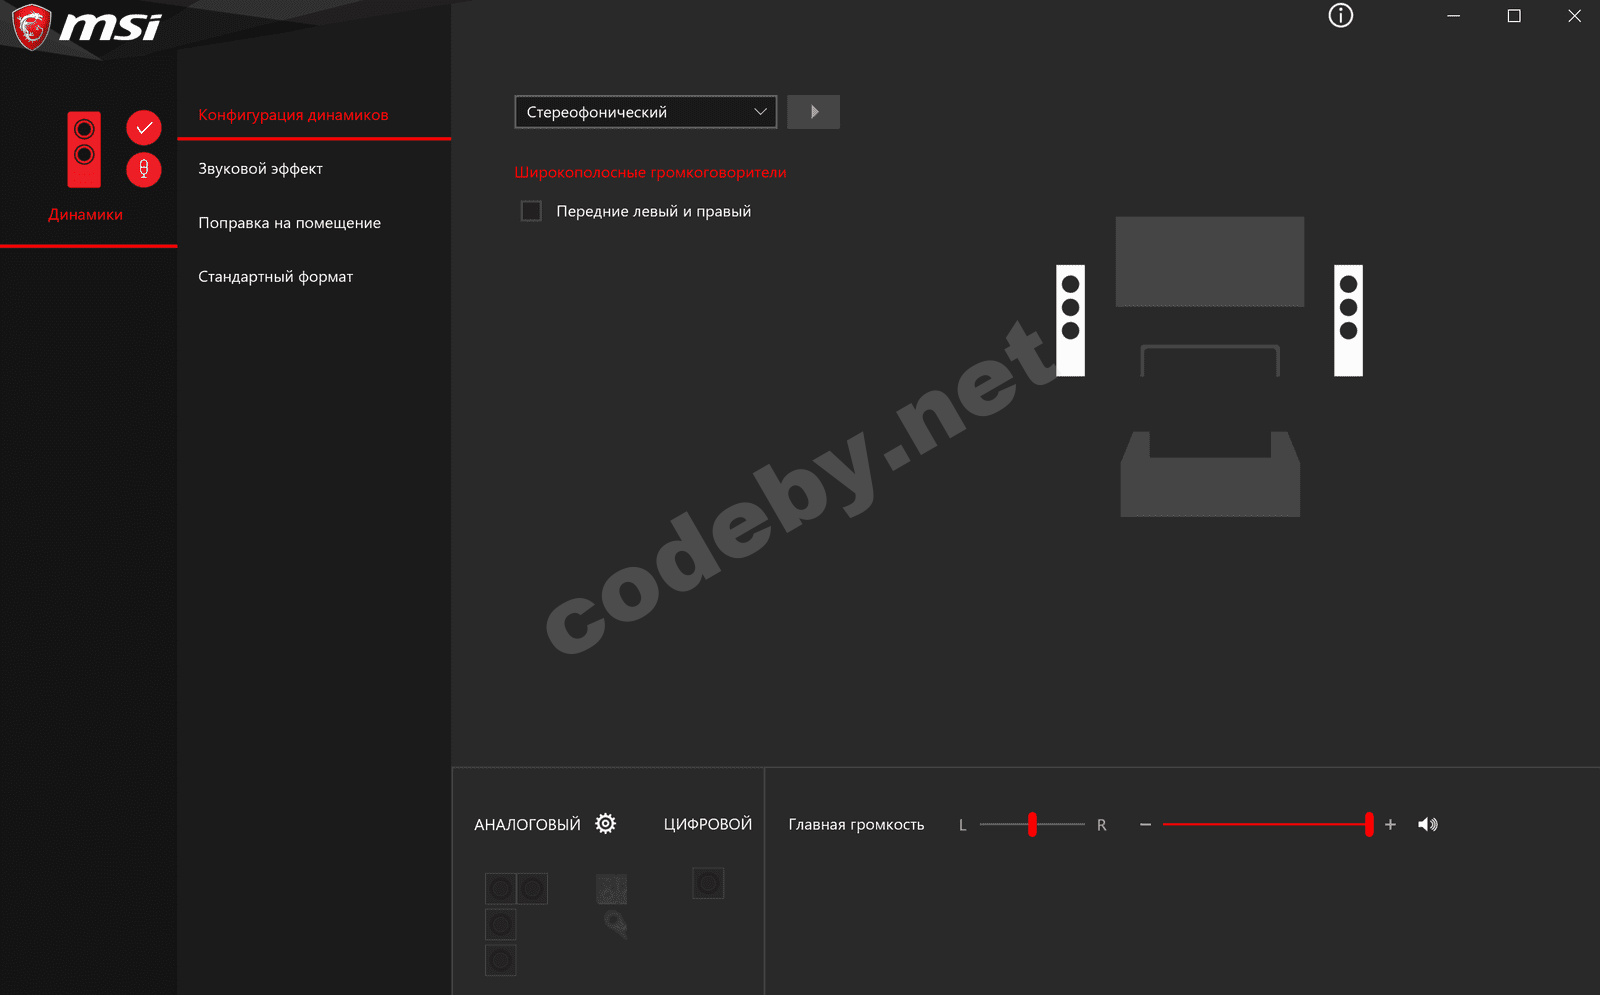Open the info icon in the title bar

(x=1340, y=15)
